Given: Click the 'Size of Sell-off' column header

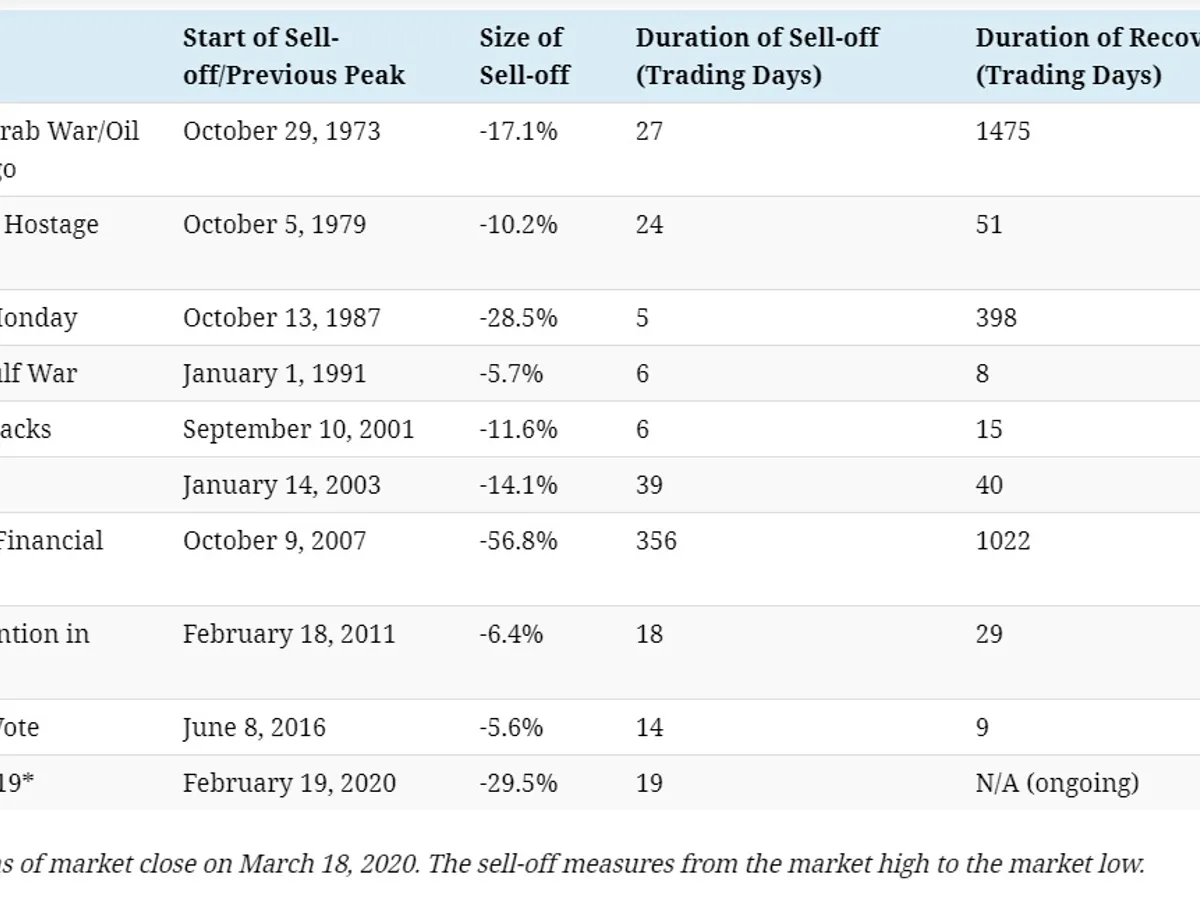Looking at the screenshot, I should (524, 56).
